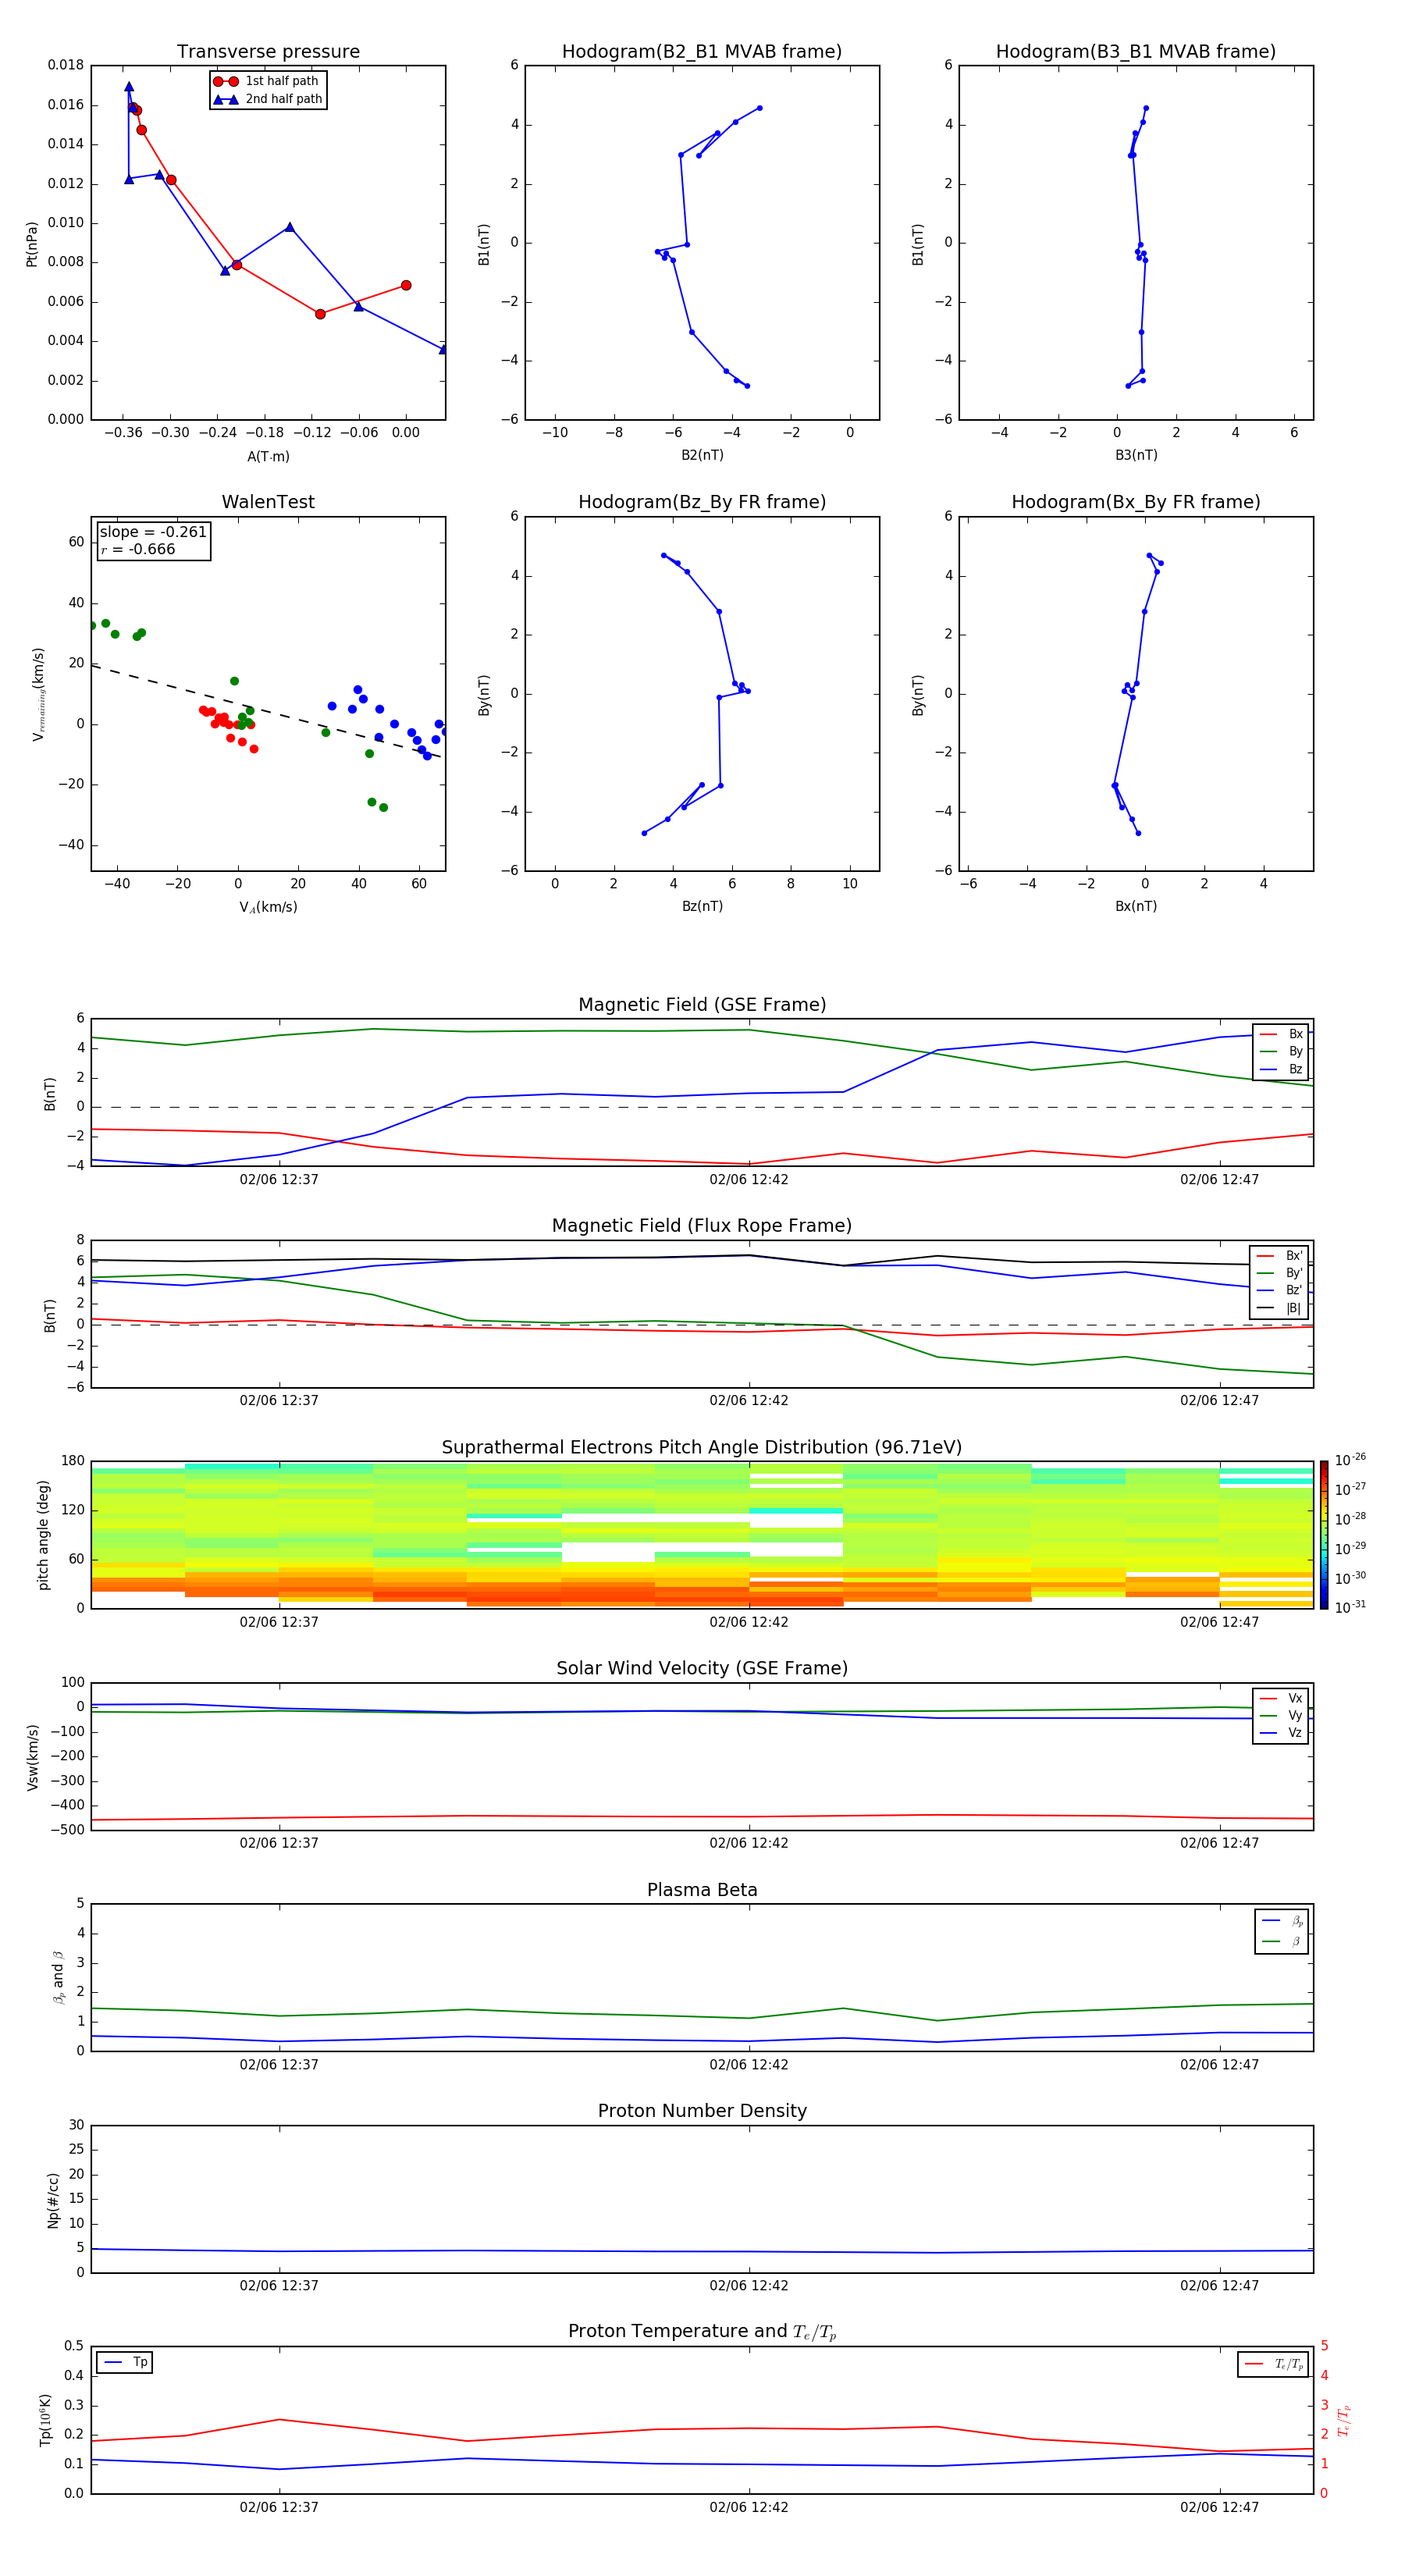Click 'Vremaining(km/s)' y-axis label
The image size is (1405, 2576).
(x=38, y=694)
